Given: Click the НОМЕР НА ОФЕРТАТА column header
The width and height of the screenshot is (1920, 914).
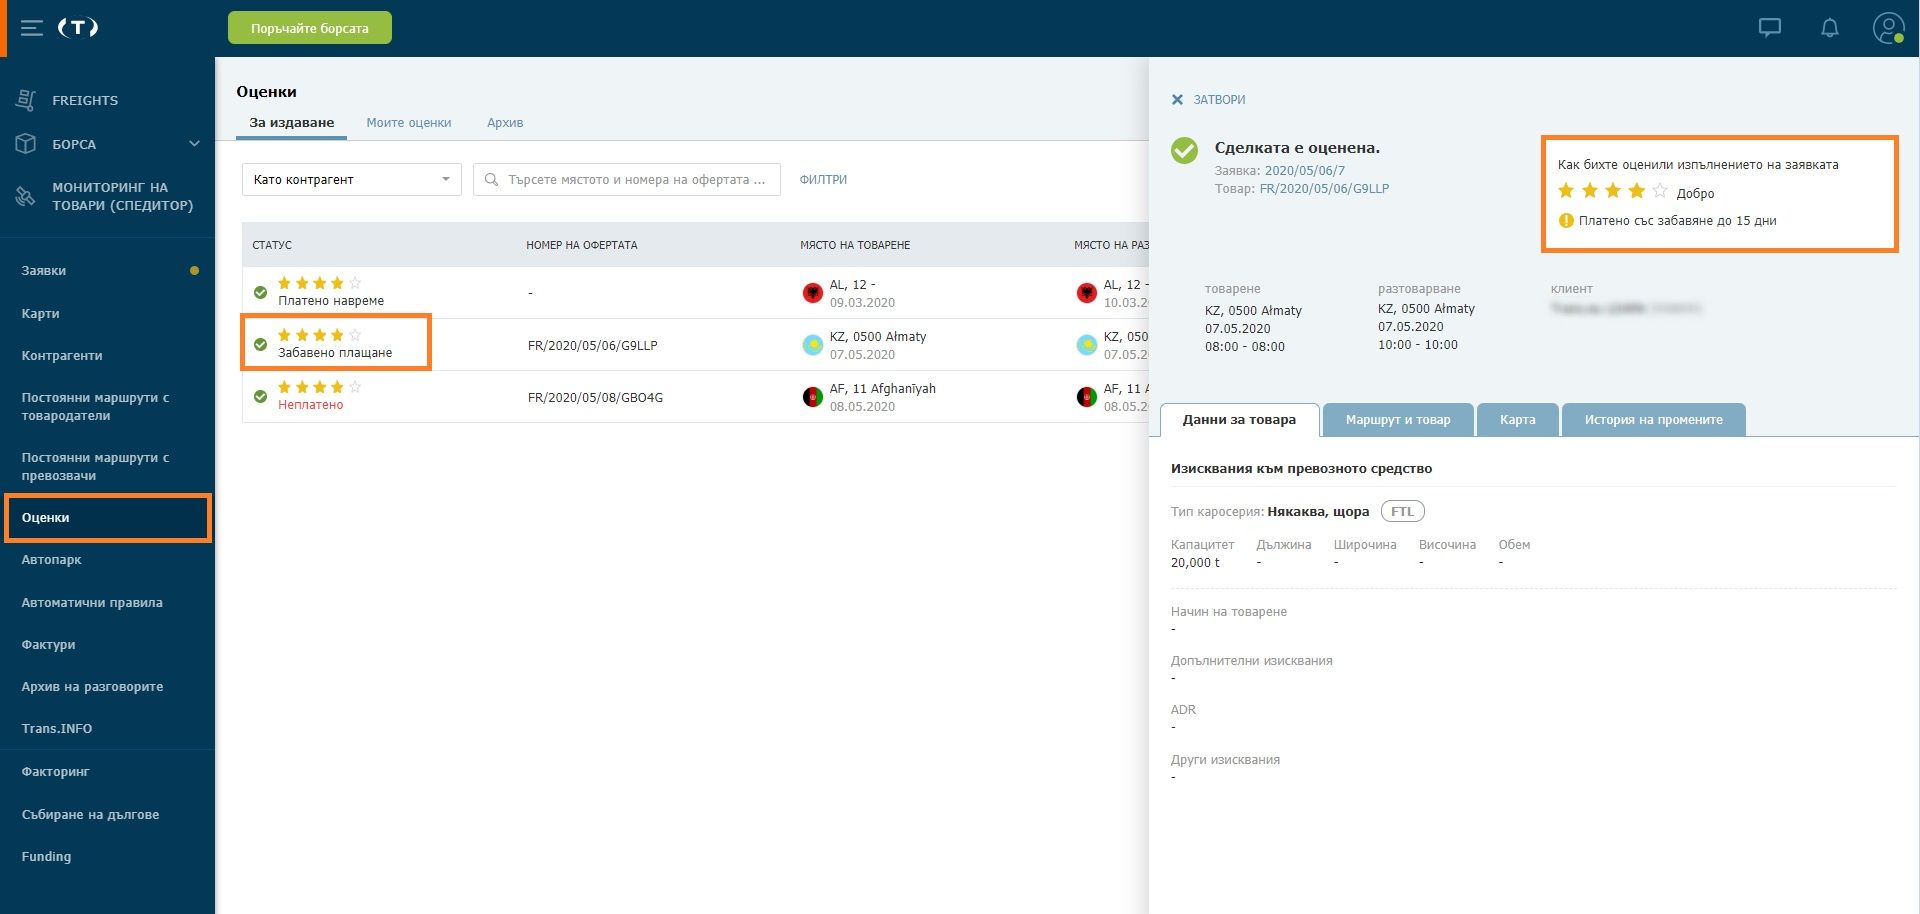Looking at the screenshot, I should click(x=582, y=245).
